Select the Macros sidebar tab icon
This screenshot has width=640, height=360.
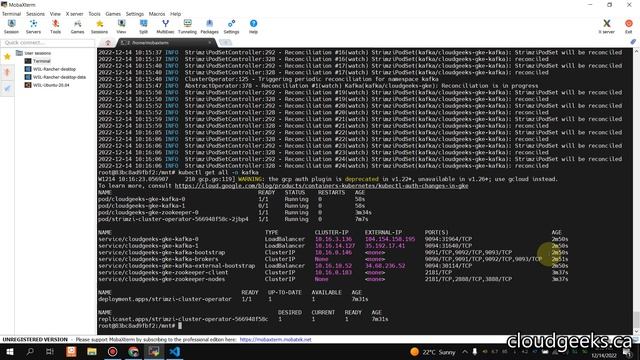pos(7,89)
